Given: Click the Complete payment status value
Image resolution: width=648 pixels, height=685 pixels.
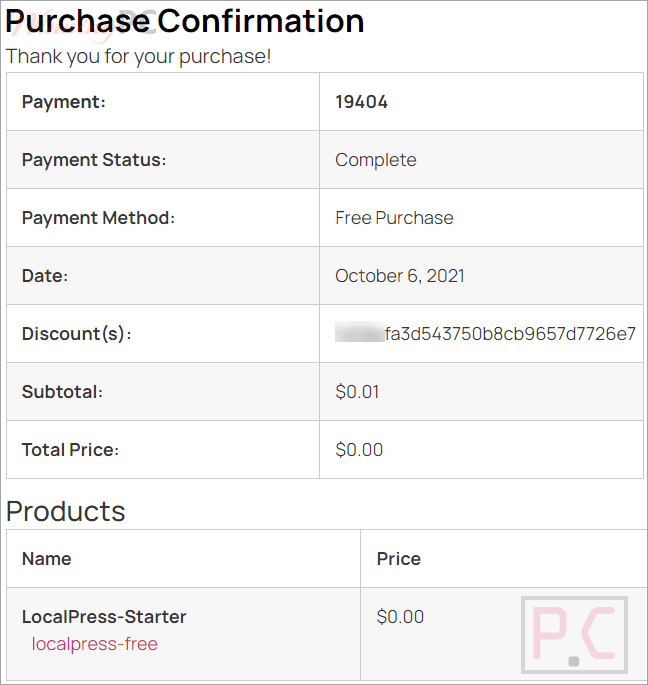Looking at the screenshot, I should [x=376, y=160].
